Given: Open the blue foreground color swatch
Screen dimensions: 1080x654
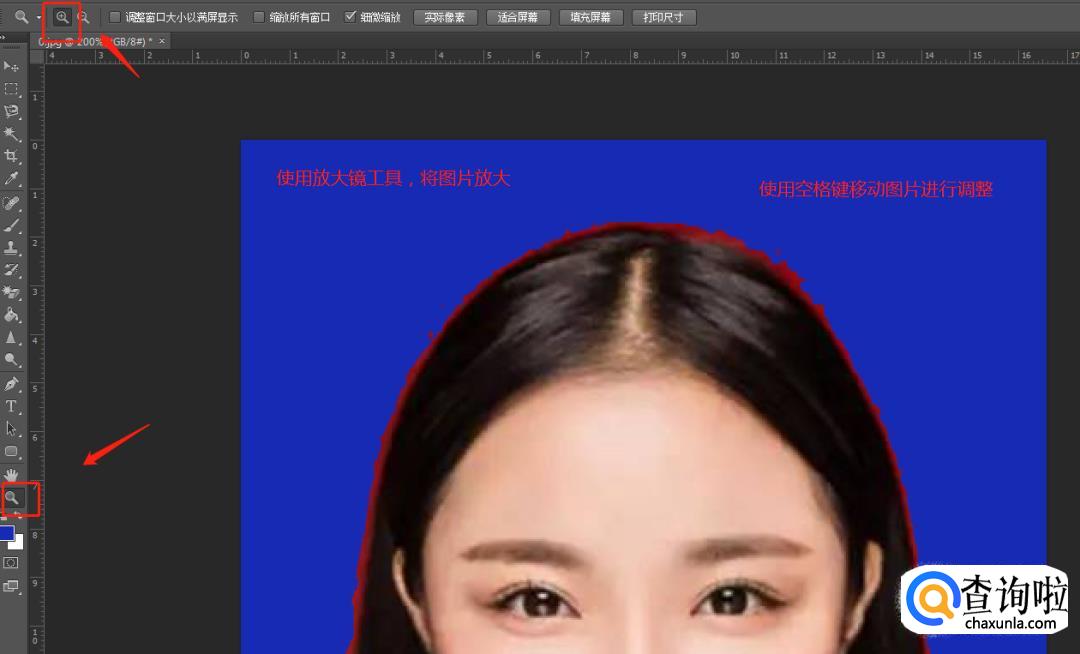Looking at the screenshot, I should [x=7, y=534].
